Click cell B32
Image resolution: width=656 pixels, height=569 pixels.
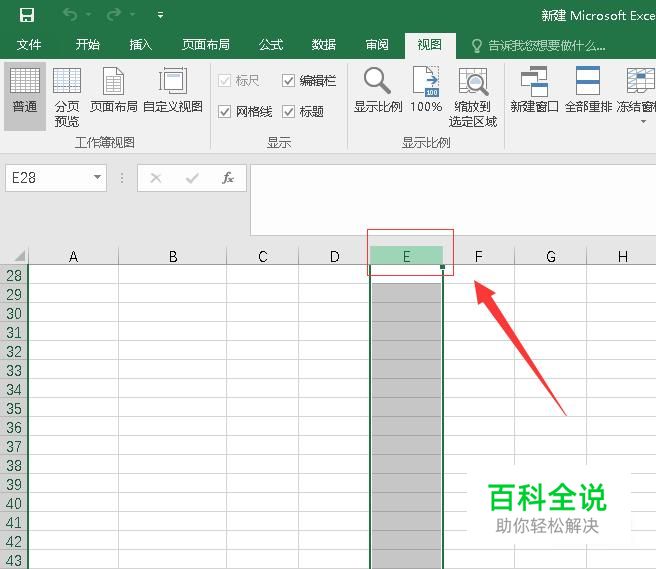pos(172,351)
